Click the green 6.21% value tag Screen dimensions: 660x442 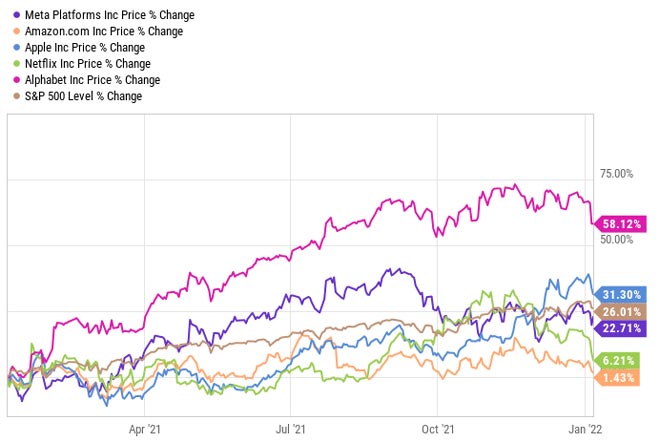pos(620,360)
